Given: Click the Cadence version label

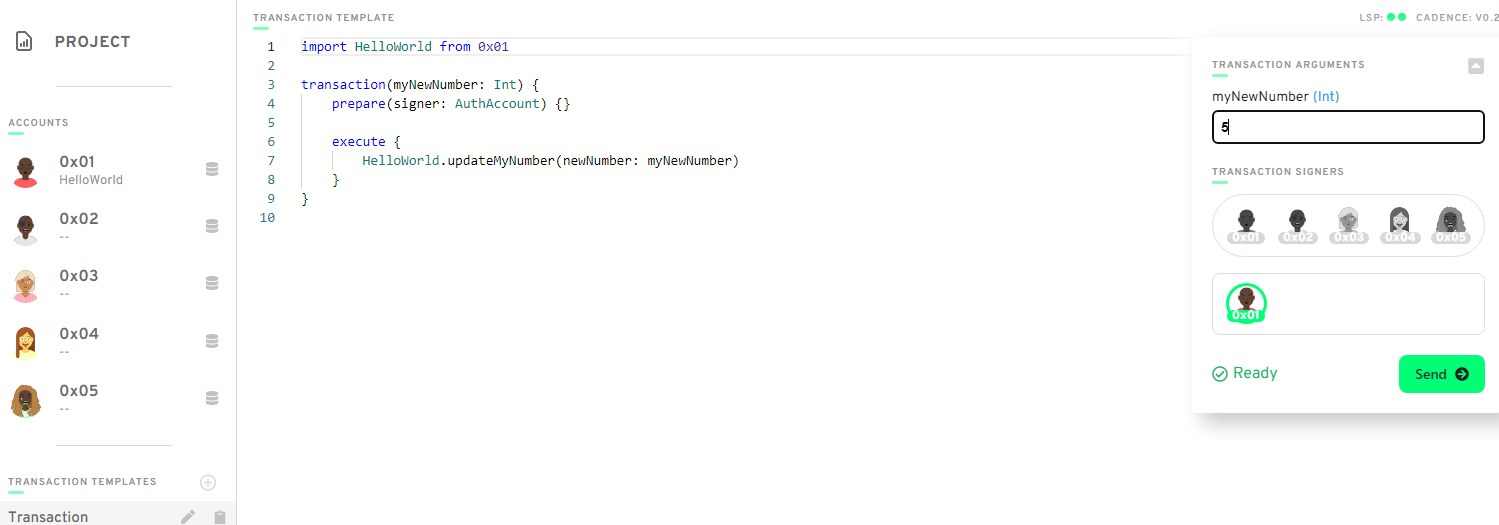Looking at the screenshot, I should 1457,17.
